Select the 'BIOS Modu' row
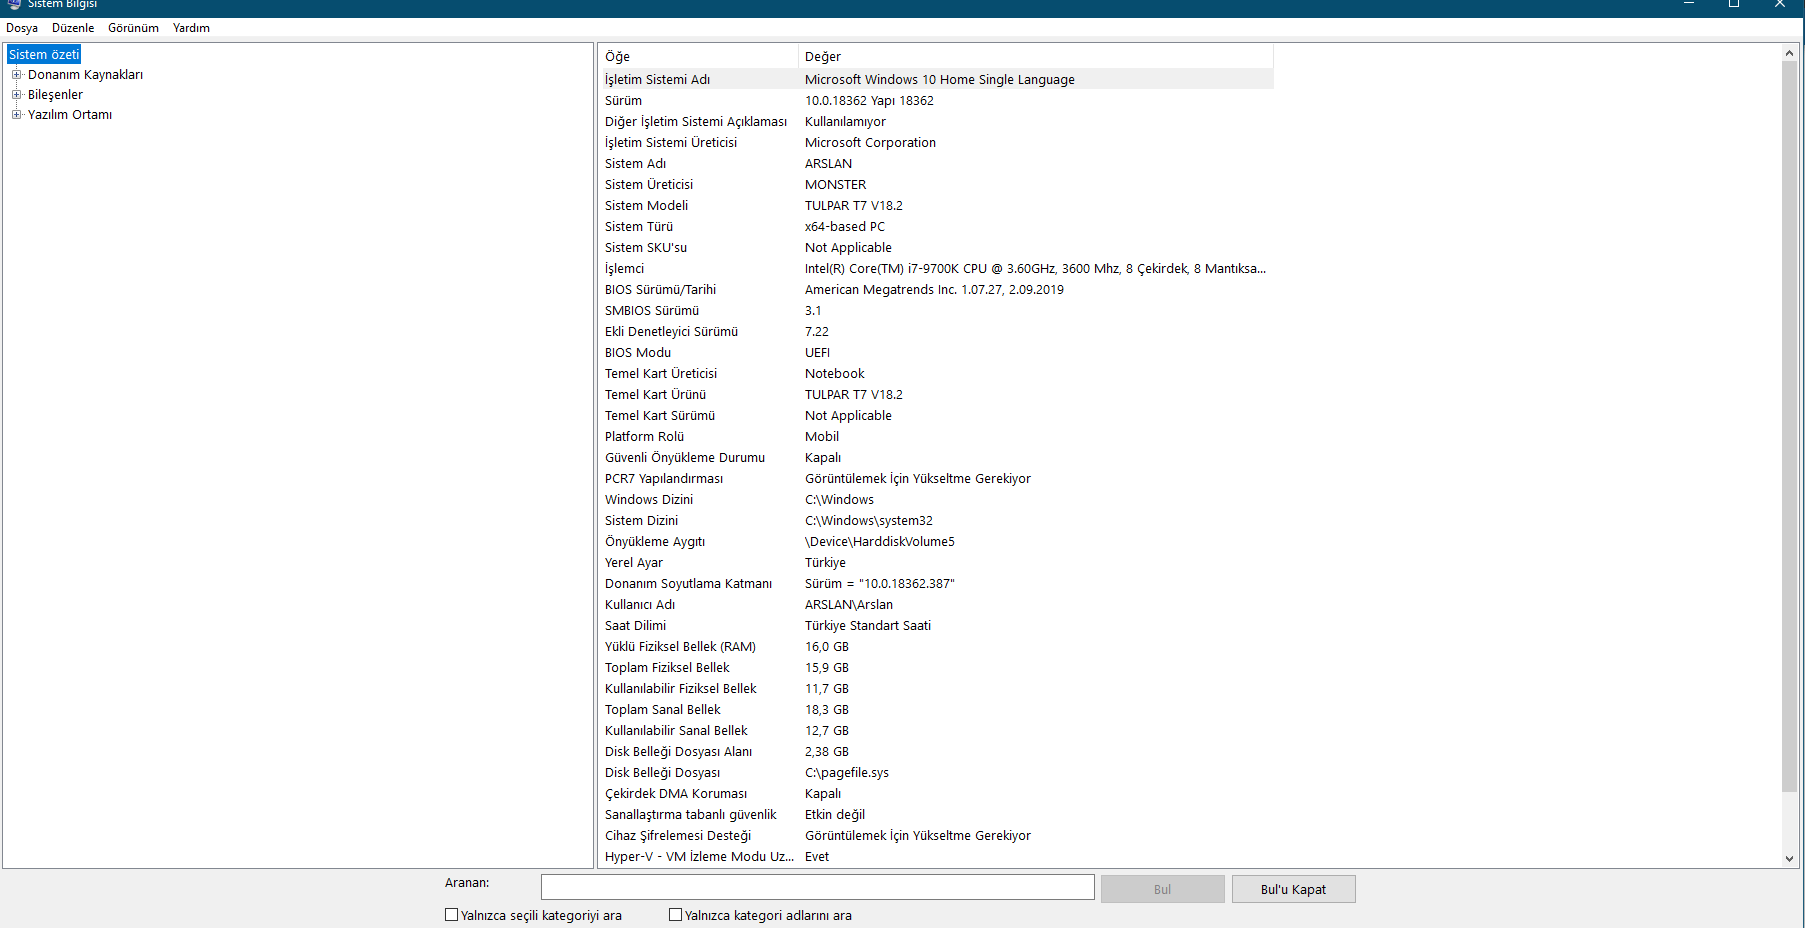 coord(936,352)
